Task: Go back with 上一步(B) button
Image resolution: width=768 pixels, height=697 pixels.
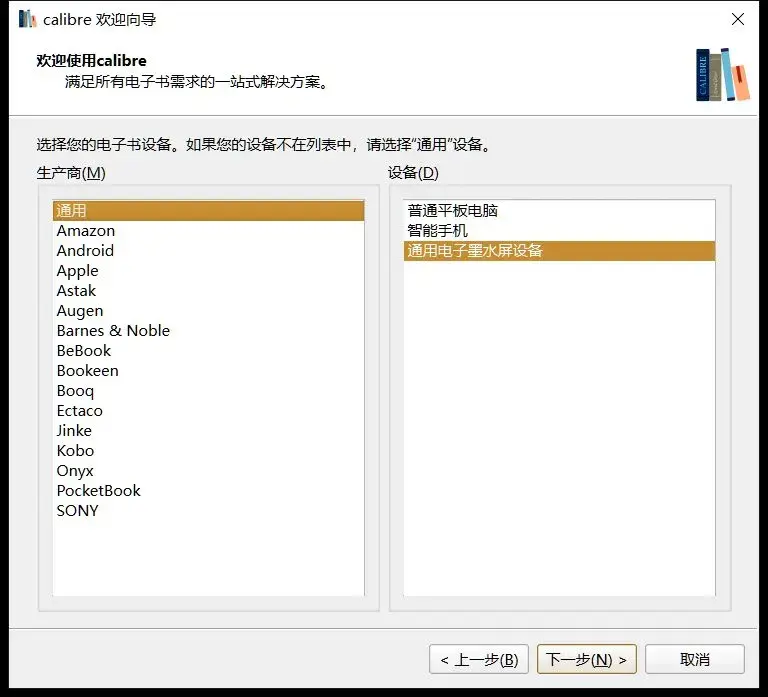Action: [x=479, y=659]
